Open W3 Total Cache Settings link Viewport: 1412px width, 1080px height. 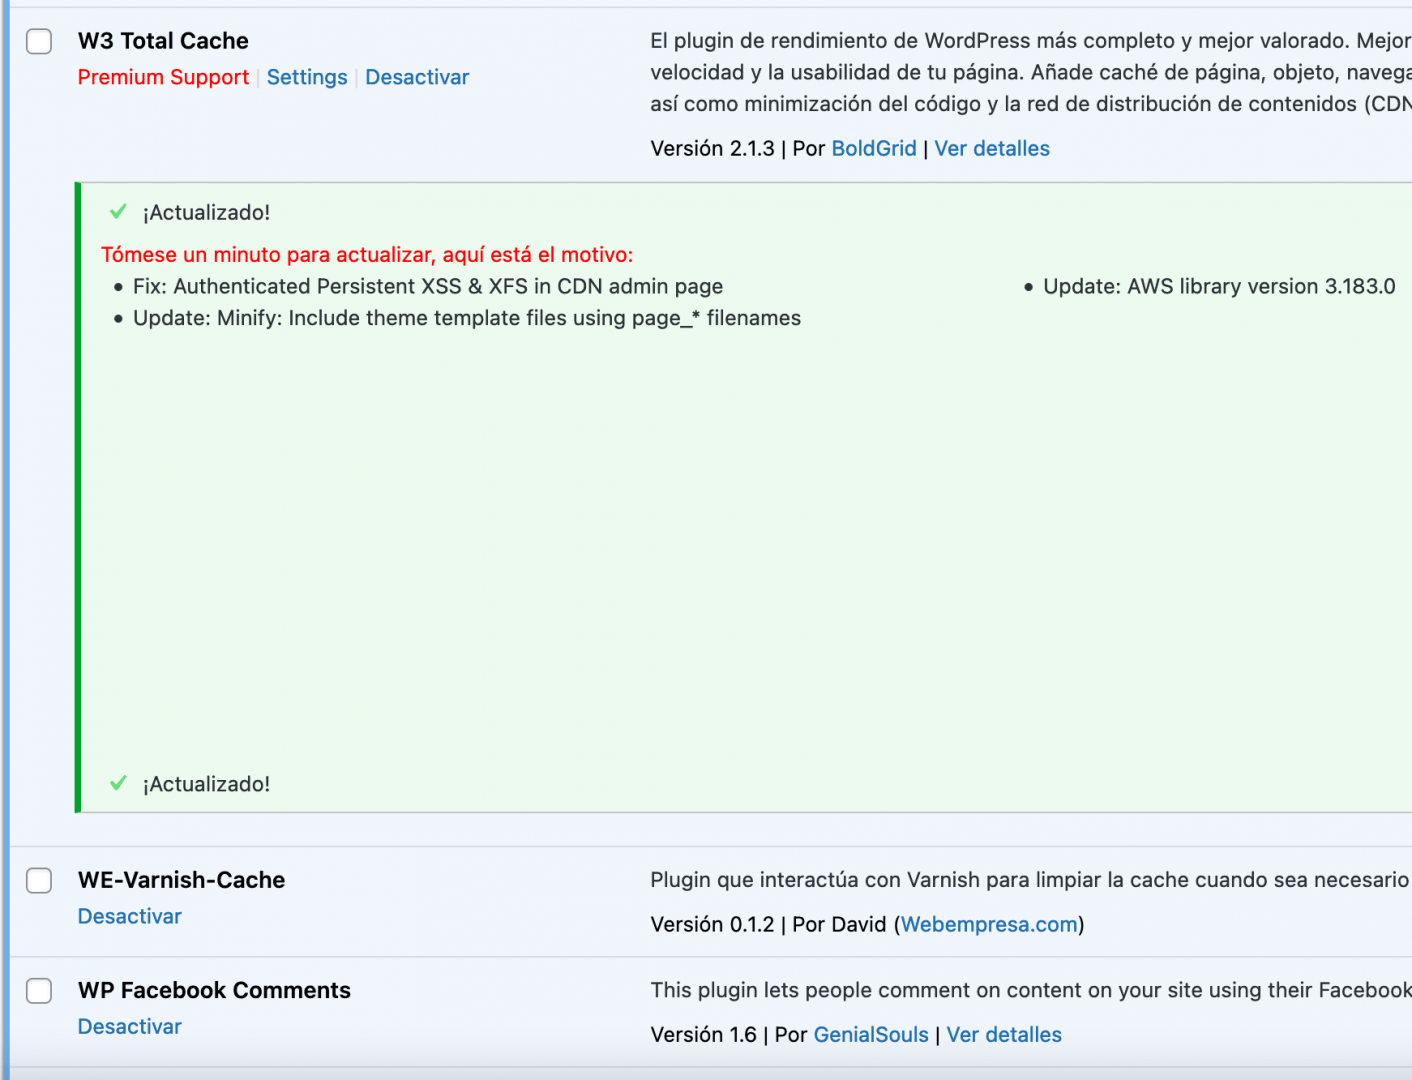click(307, 77)
